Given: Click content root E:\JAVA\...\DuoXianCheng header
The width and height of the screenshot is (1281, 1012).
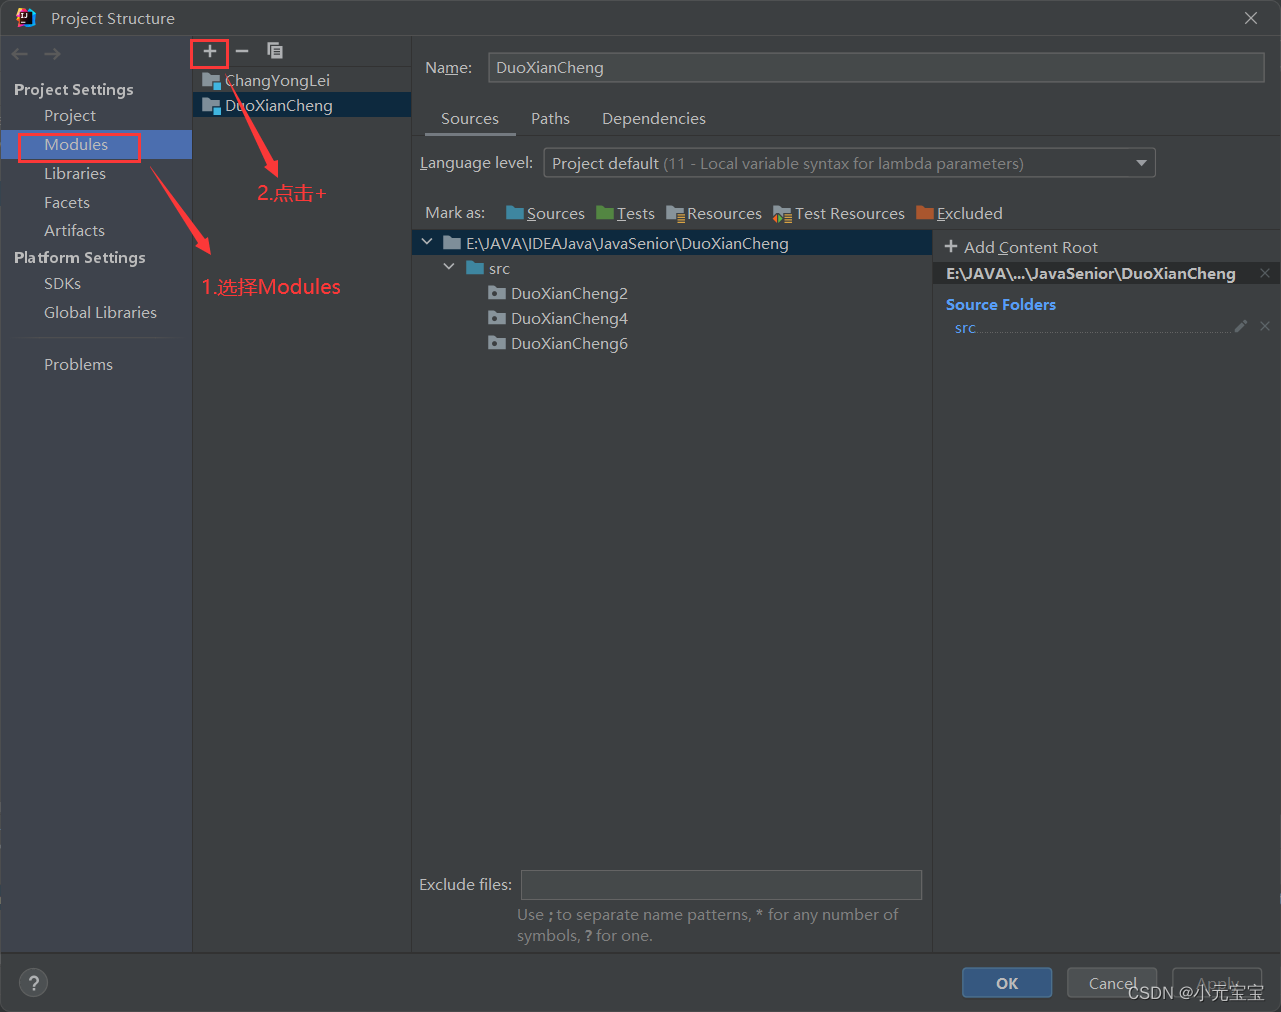Looking at the screenshot, I should pyautogui.click(x=1091, y=273).
